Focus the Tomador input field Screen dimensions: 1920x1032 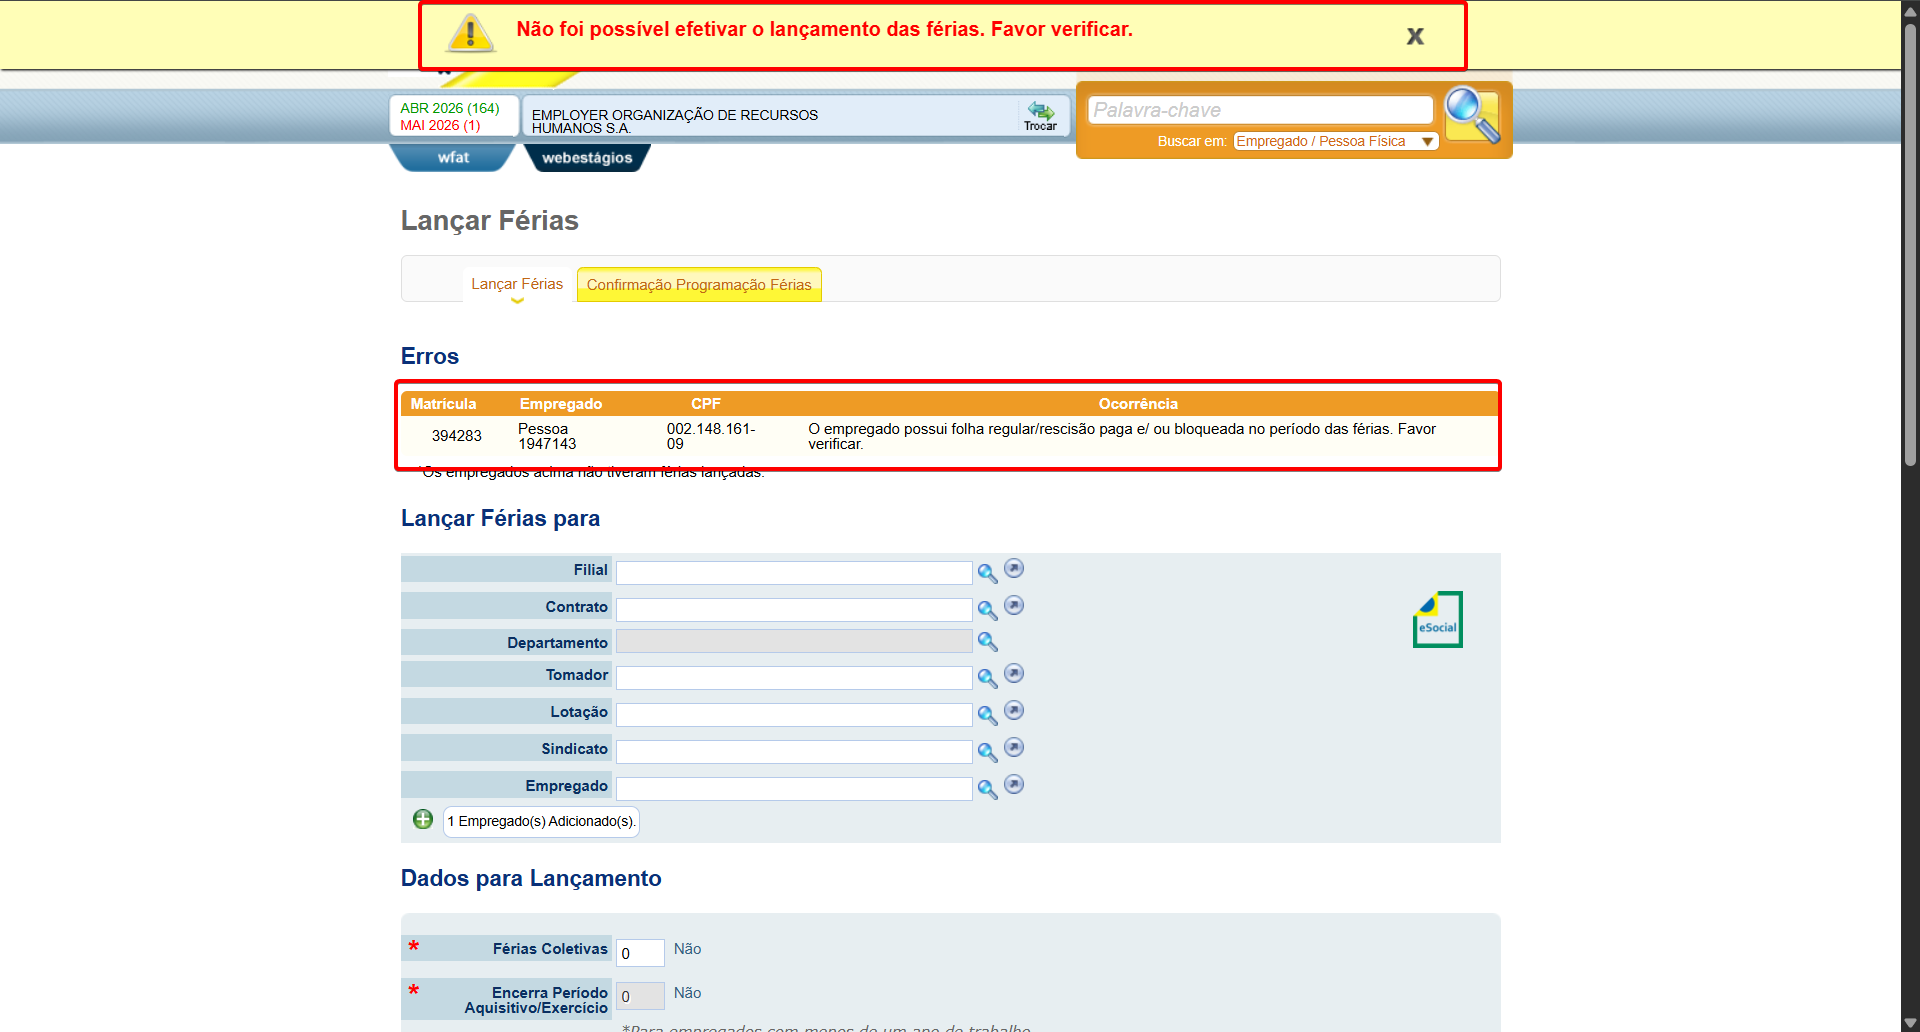point(794,677)
